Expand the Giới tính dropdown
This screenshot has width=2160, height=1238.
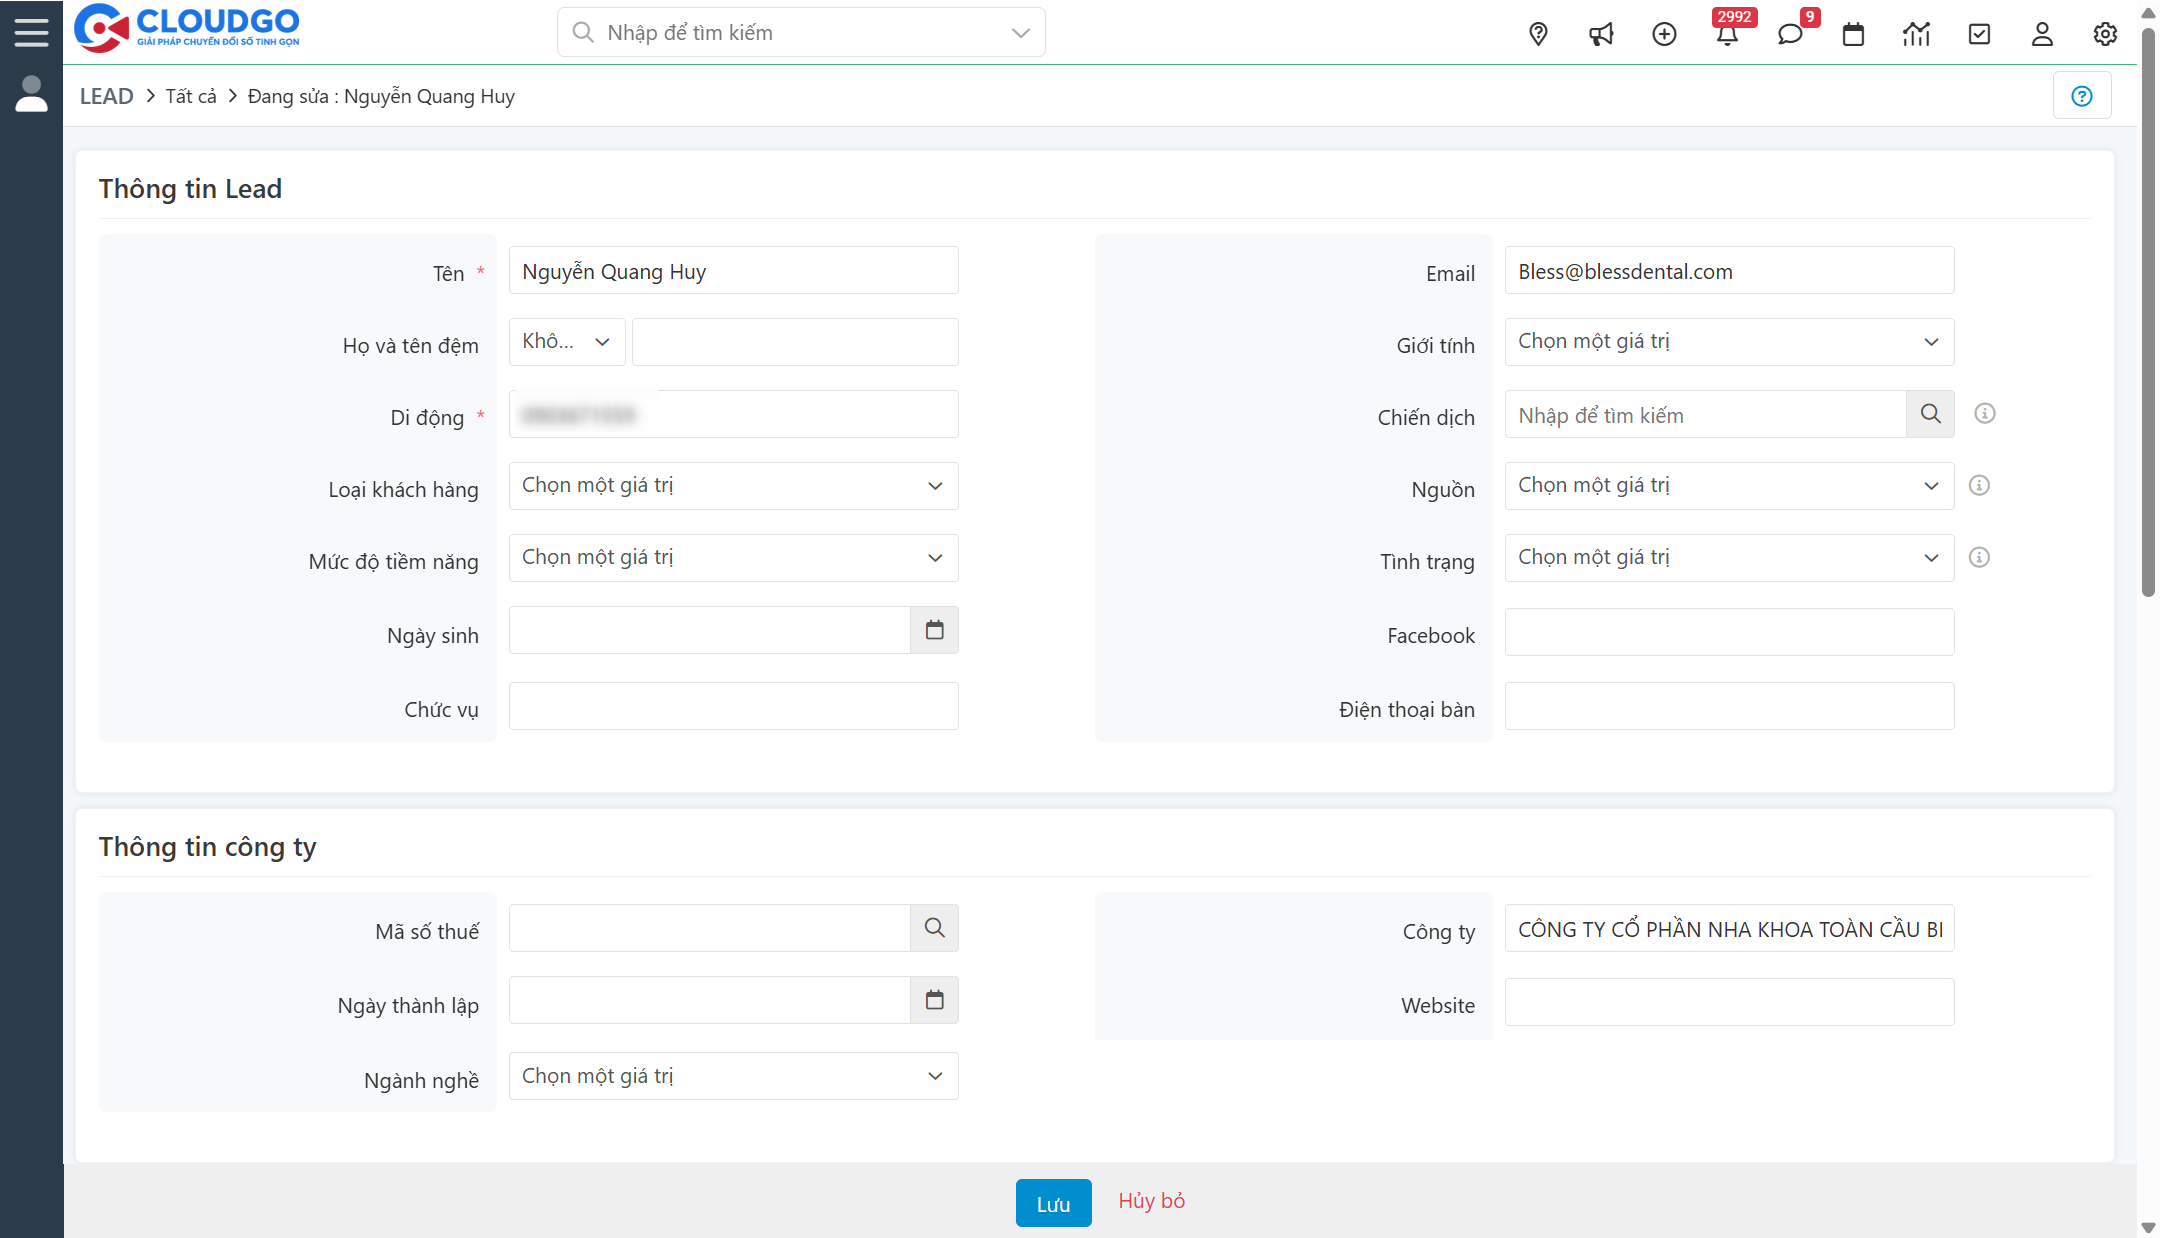click(x=1729, y=342)
